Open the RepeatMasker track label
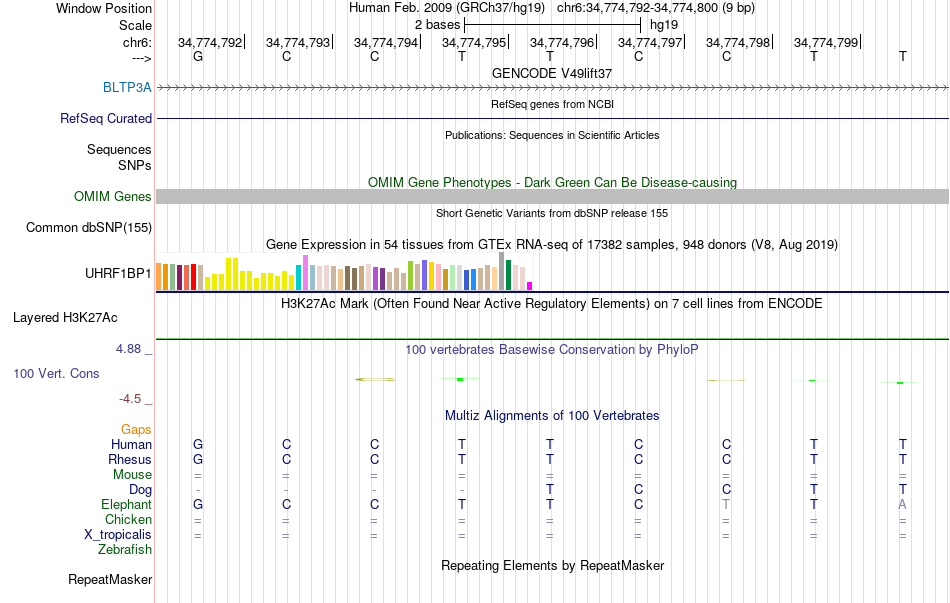The height and width of the screenshot is (603, 950). coord(110,579)
